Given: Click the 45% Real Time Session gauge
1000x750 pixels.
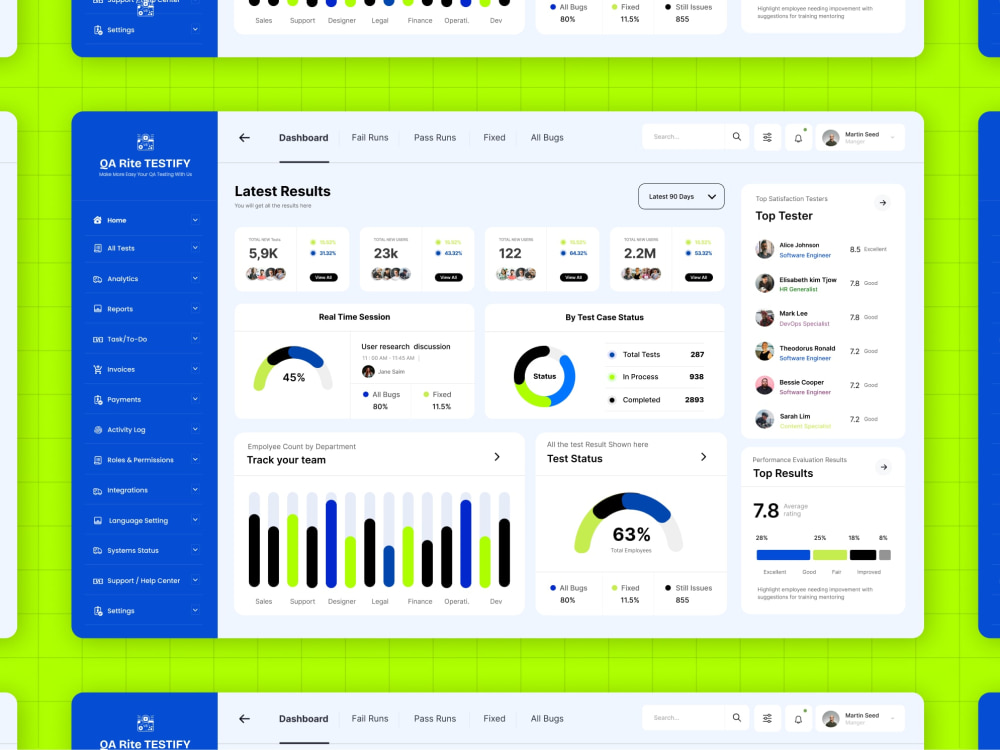Looking at the screenshot, I should 293,369.
